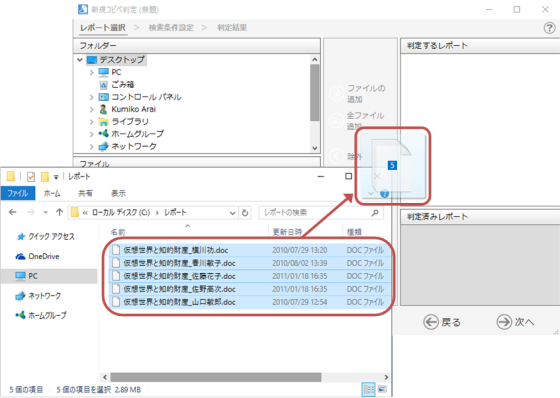560x398 pixels.
Task: Select OneDrive in the navigation pane
Action: pos(38,256)
